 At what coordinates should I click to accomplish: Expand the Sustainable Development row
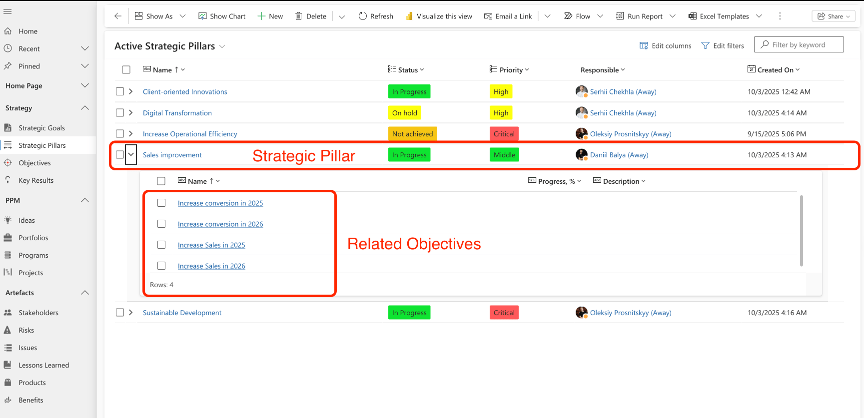[131, 313]
